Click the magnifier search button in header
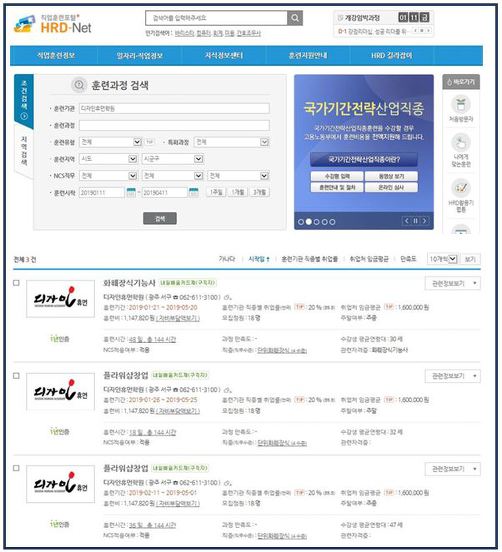The image size is (502, 552). (x=295, y=18)
